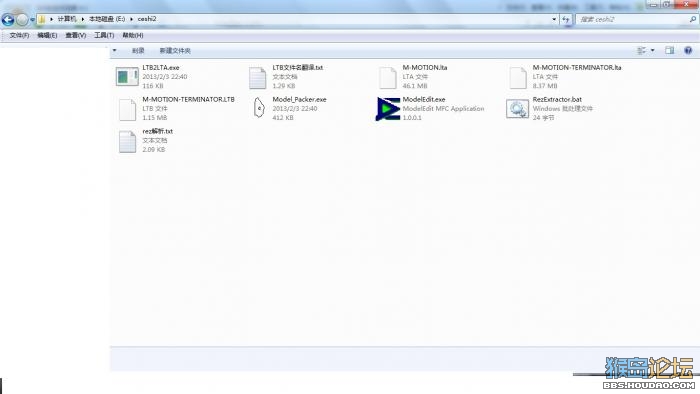Select the Model_Packer.exe file icon

coord(258,108)
